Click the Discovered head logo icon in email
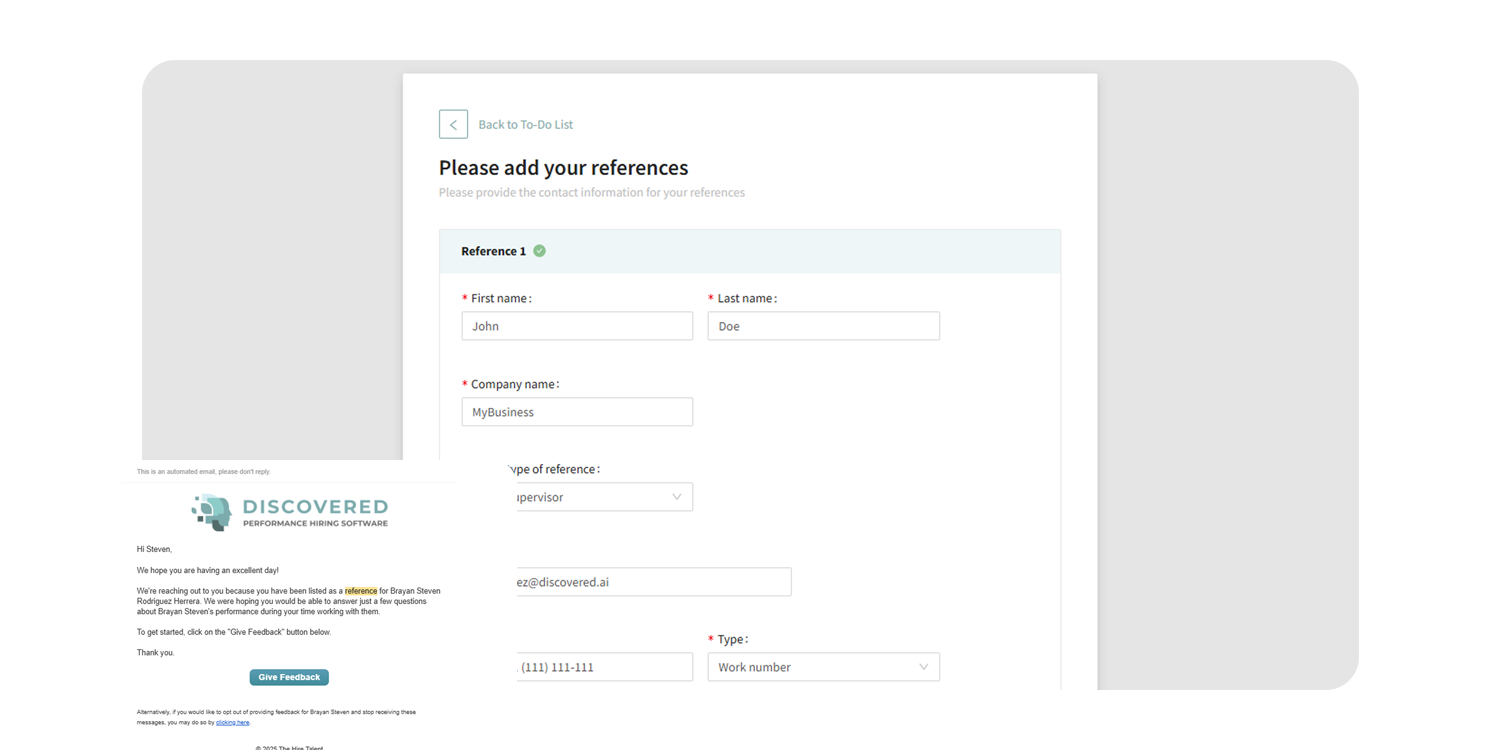The height and width of the screenshot is (750, 1500). [x=212, y=512]
